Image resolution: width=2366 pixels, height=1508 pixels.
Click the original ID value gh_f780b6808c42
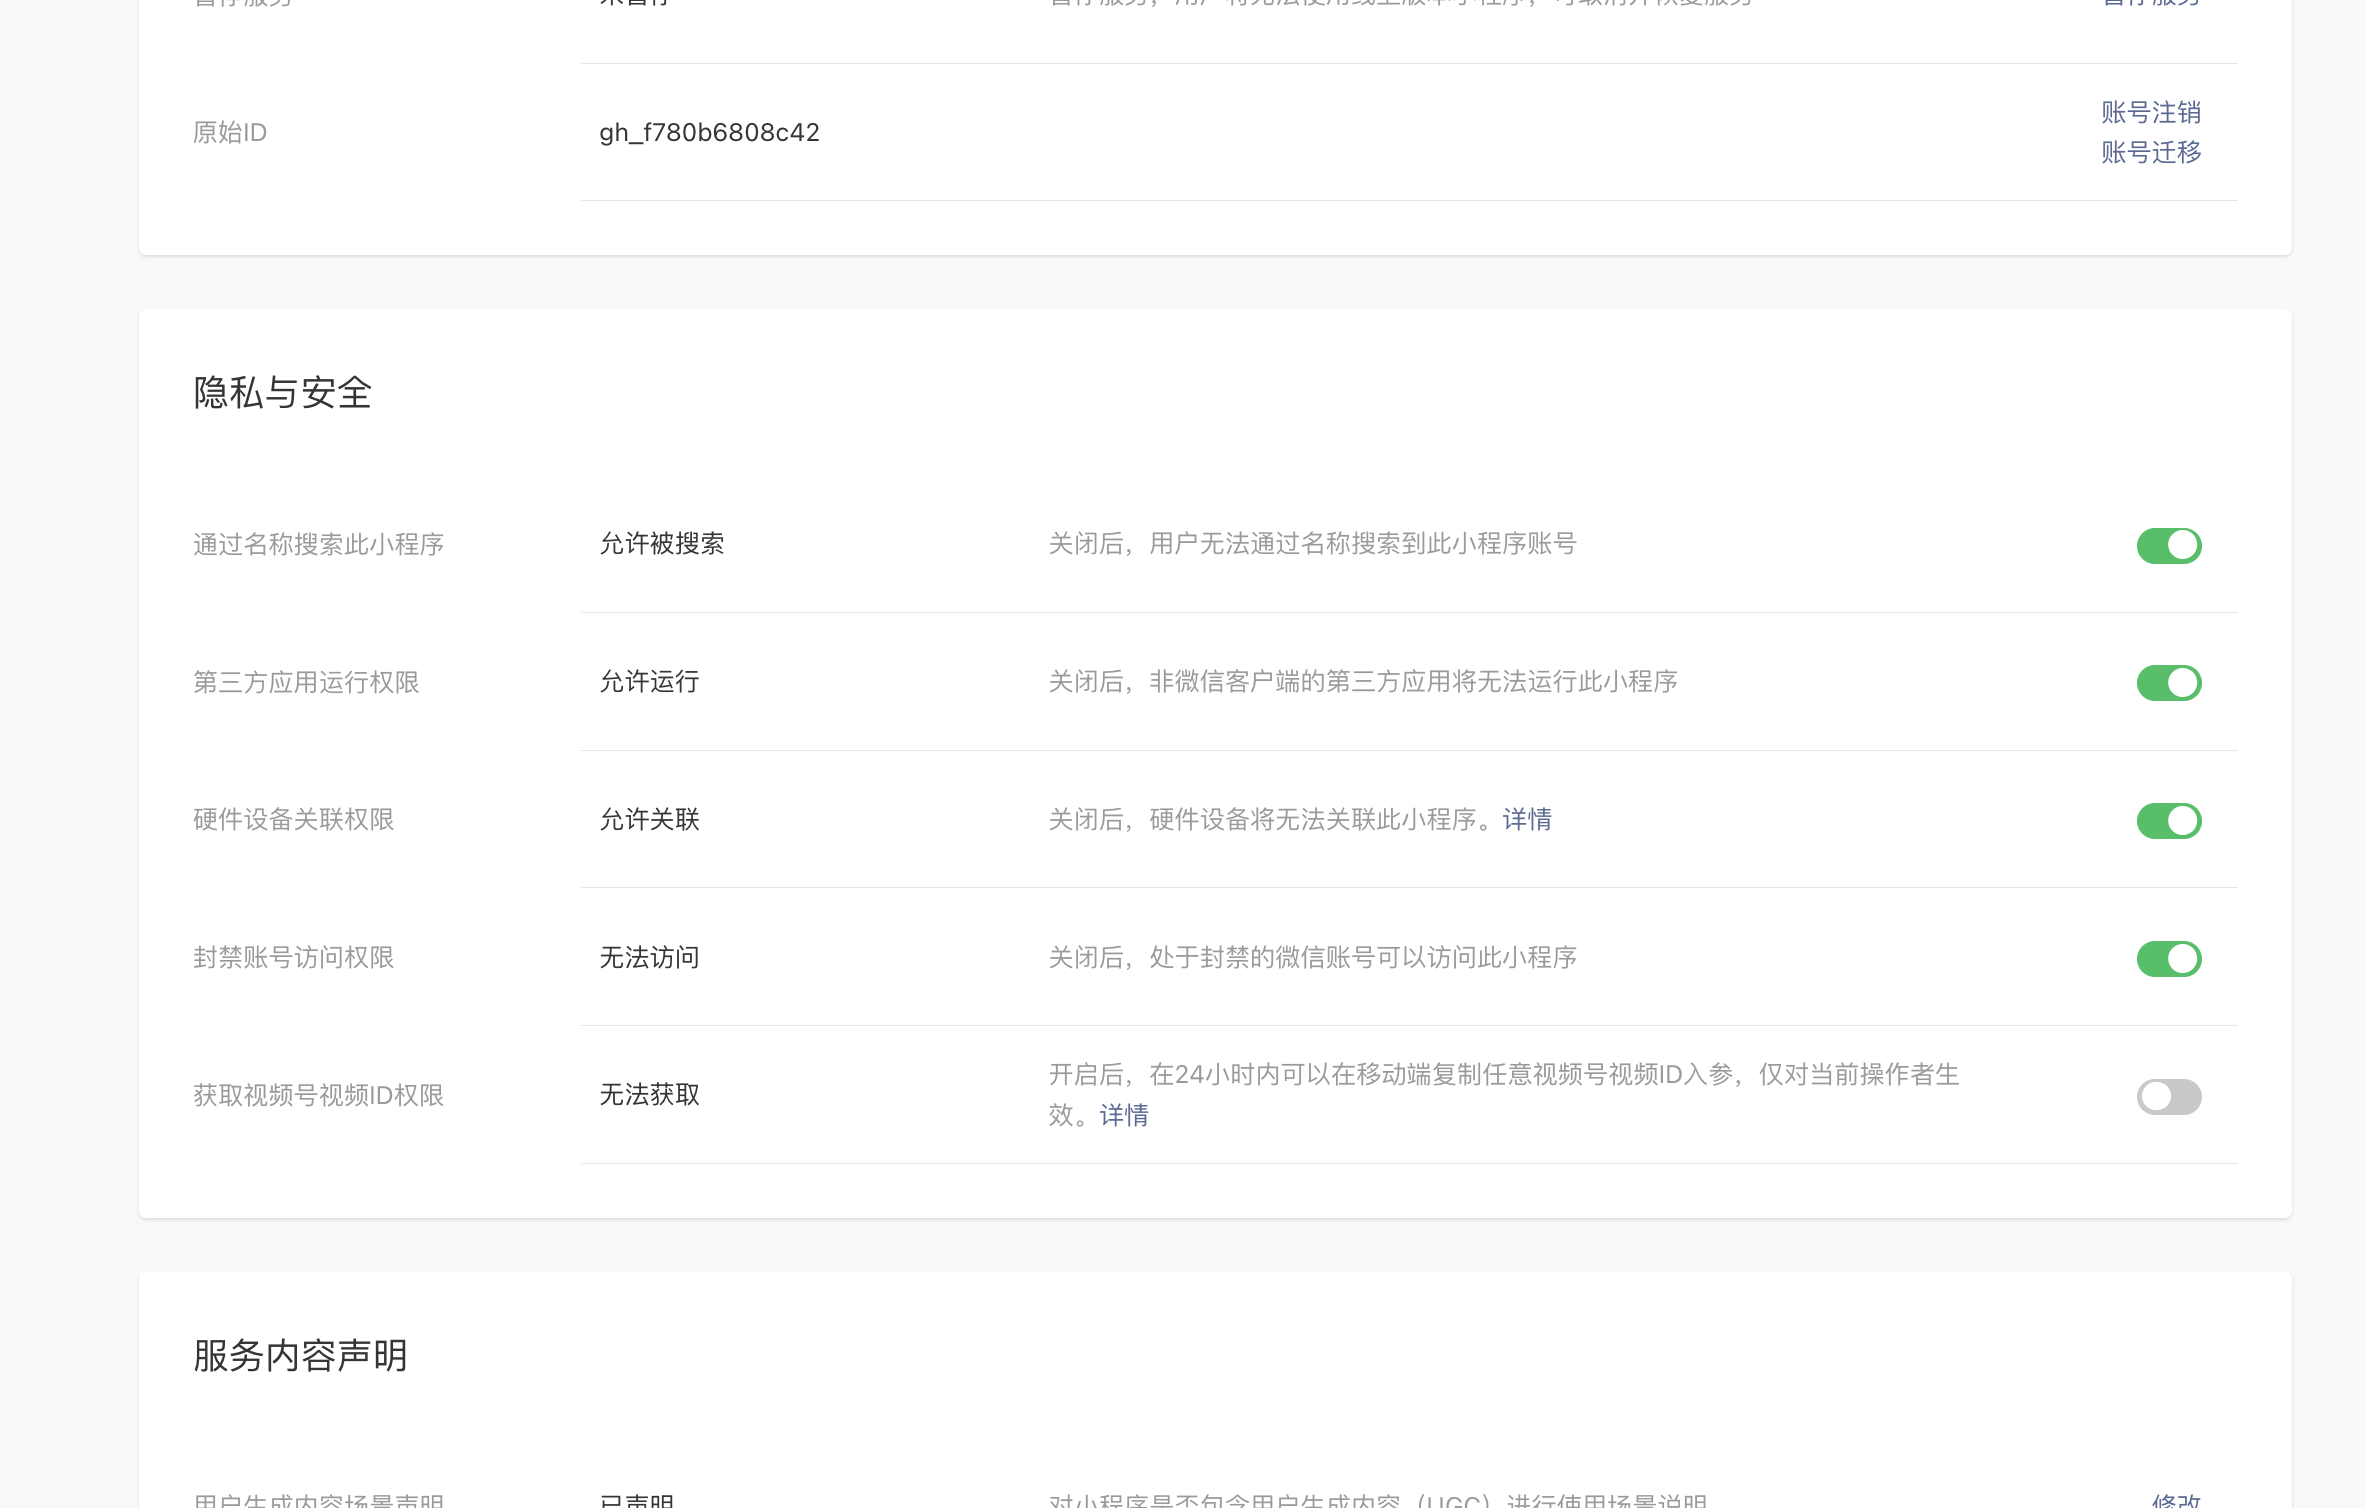pos(709,132)
